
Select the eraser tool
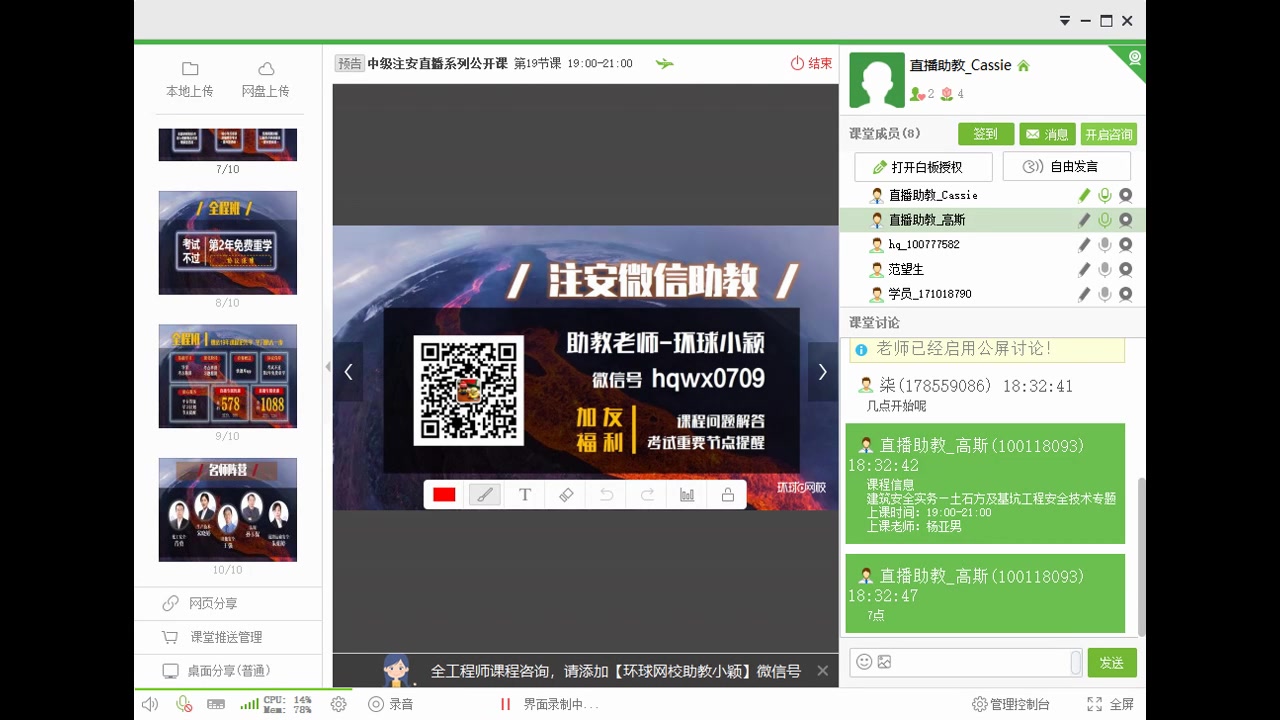(x=566, y=495)
